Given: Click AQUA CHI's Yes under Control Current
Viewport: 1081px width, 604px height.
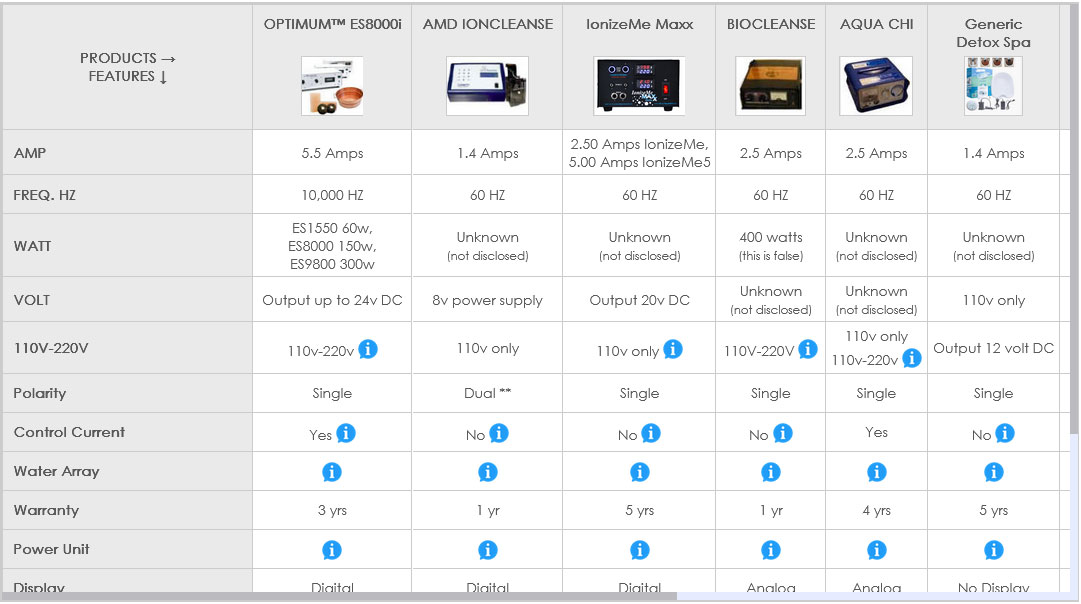Looking at the screenshot, I should click(x=876, y=432).
